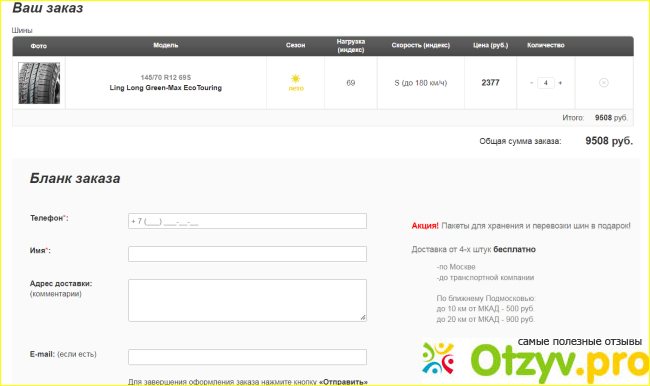
Task: Click the Доставка от 4-х штук бесплатно text
Action: (473, 250)
